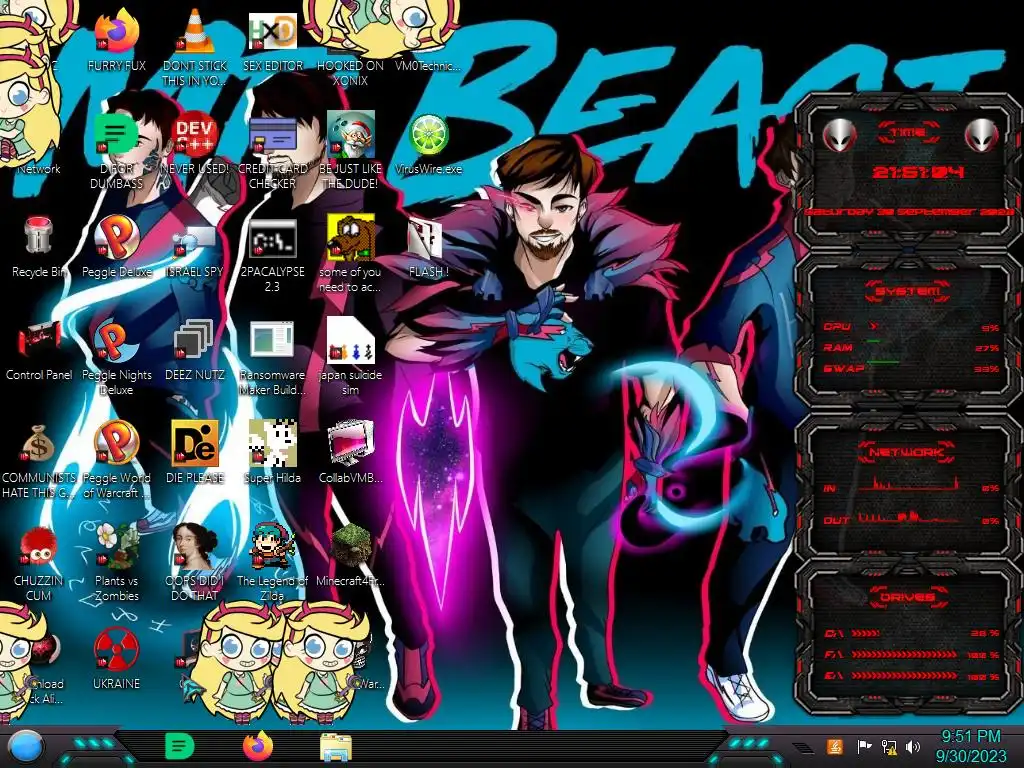Open the Action Center flag tray icon

[864, 747]
